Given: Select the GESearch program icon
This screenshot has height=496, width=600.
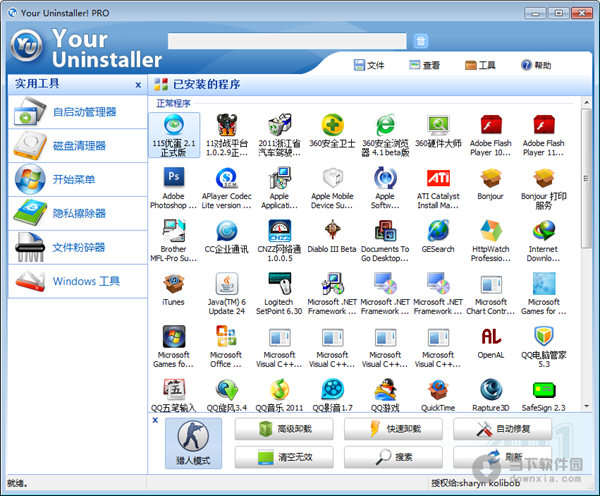Looking at the screenshot, I should (x=438, y=237).
